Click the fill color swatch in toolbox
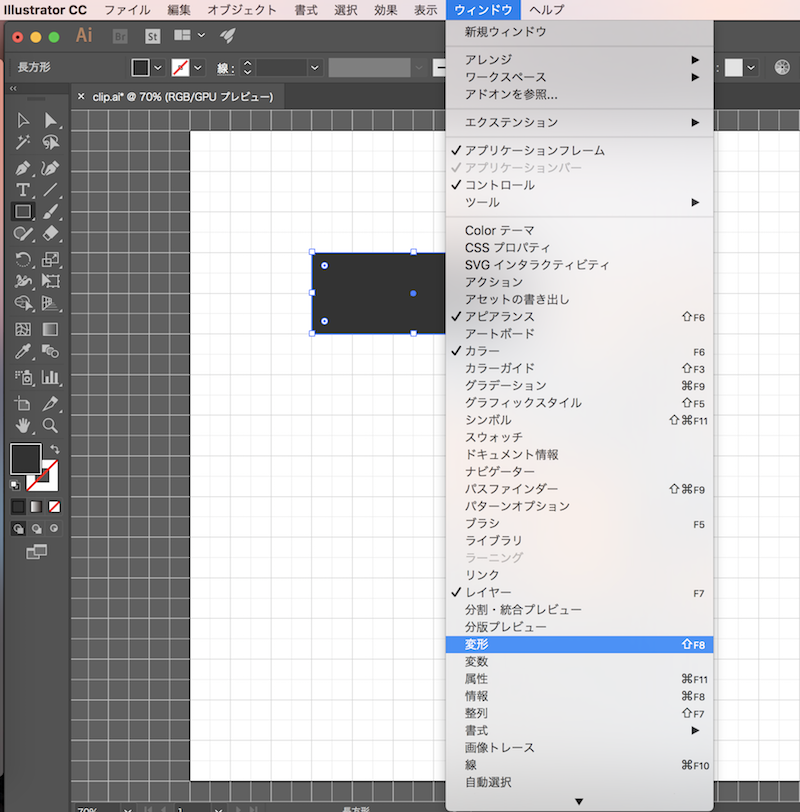 [x=25, y=459]
